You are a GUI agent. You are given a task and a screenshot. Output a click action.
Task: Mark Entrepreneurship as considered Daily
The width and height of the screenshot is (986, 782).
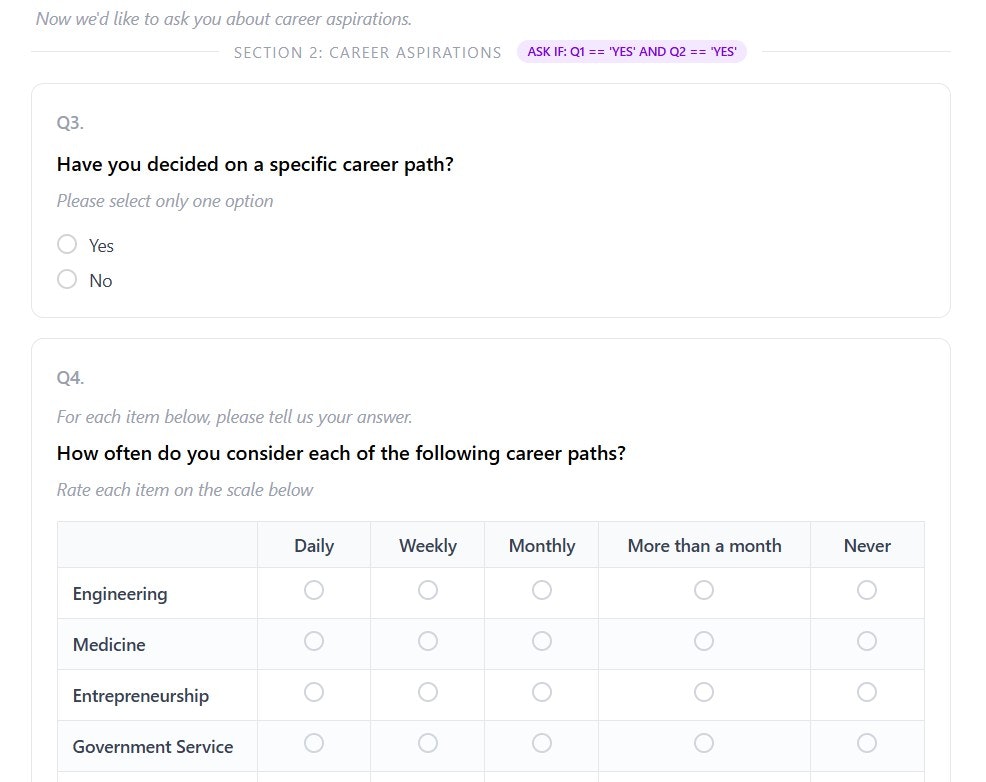click(313, 692)
